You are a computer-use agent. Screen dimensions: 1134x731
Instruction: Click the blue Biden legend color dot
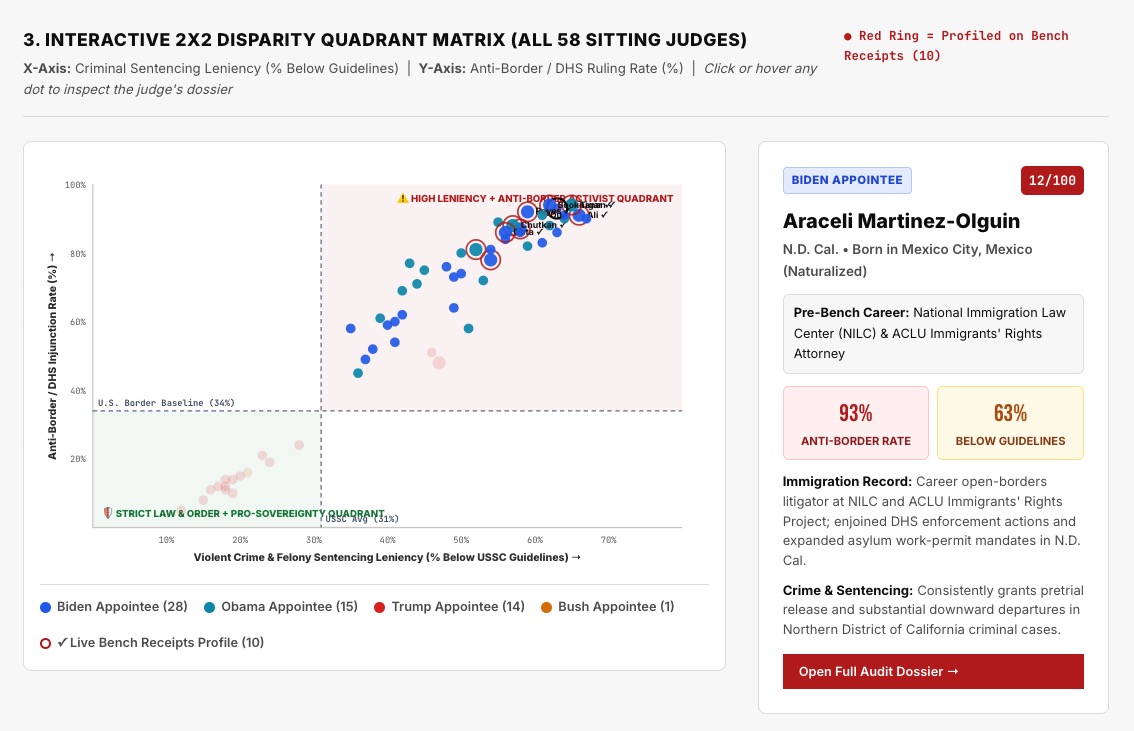tap(46, 607)
